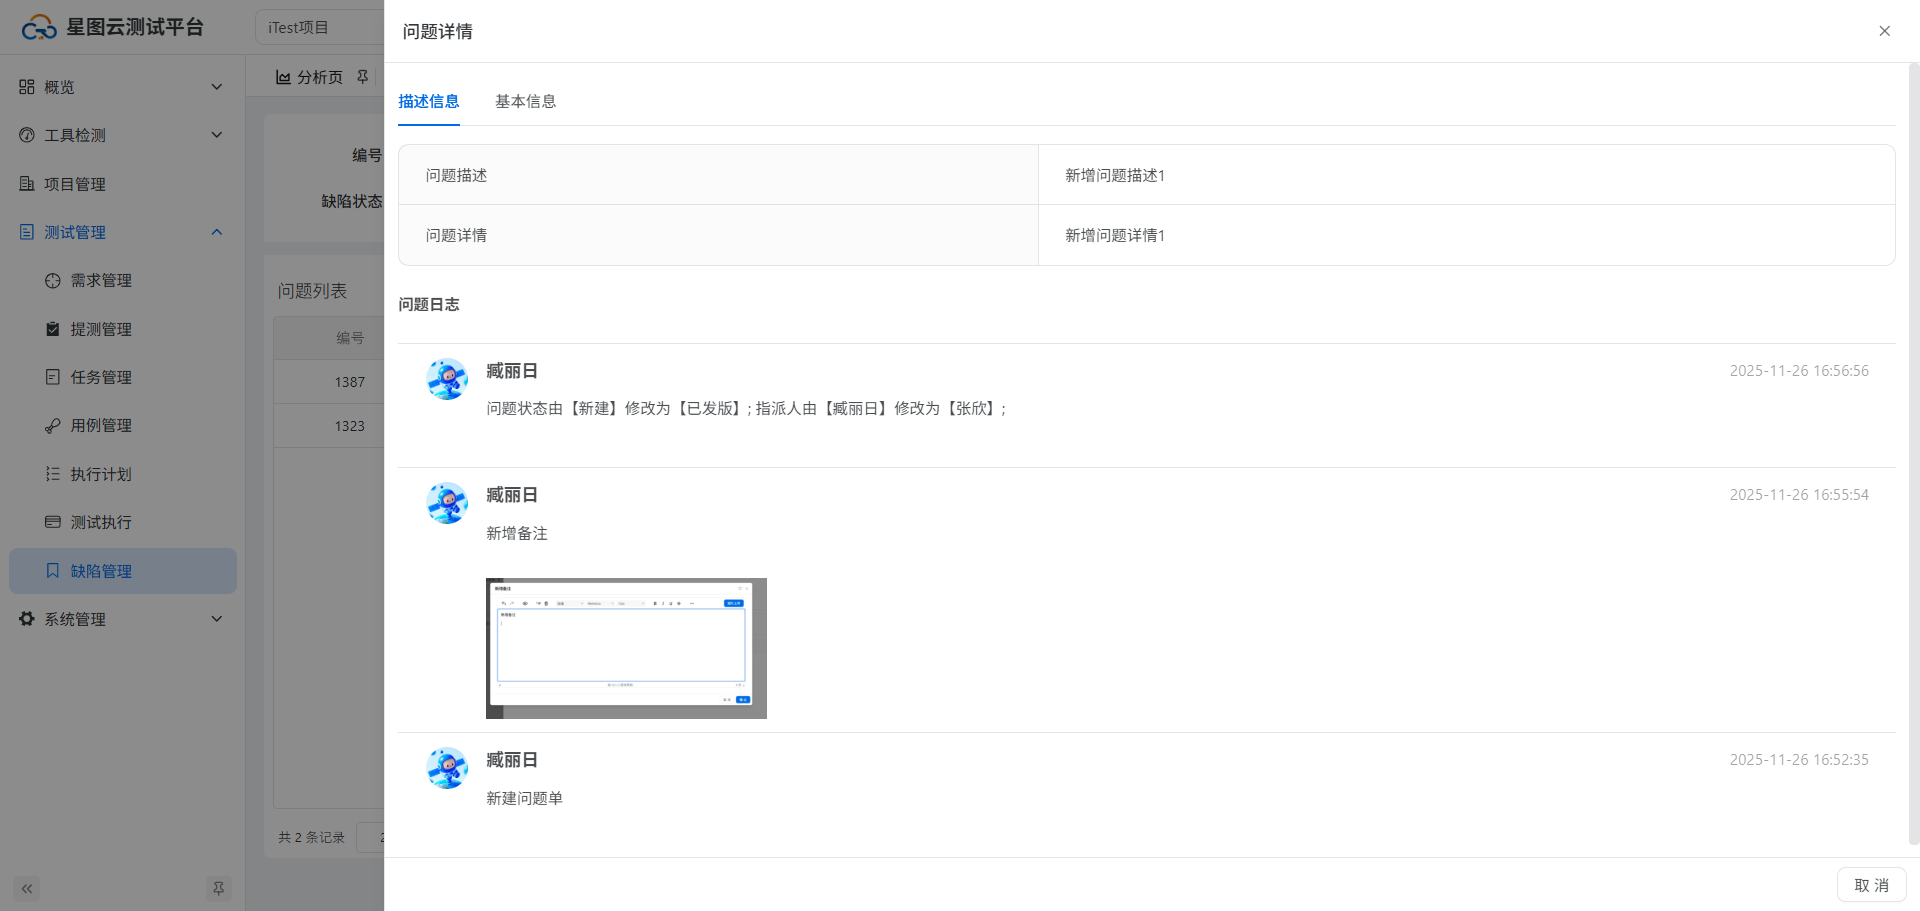Click the 星图云测试平台 cloud logo icon
Image resolution: width=1920 pixels, height=911 pixels.
tap(39, 28)
